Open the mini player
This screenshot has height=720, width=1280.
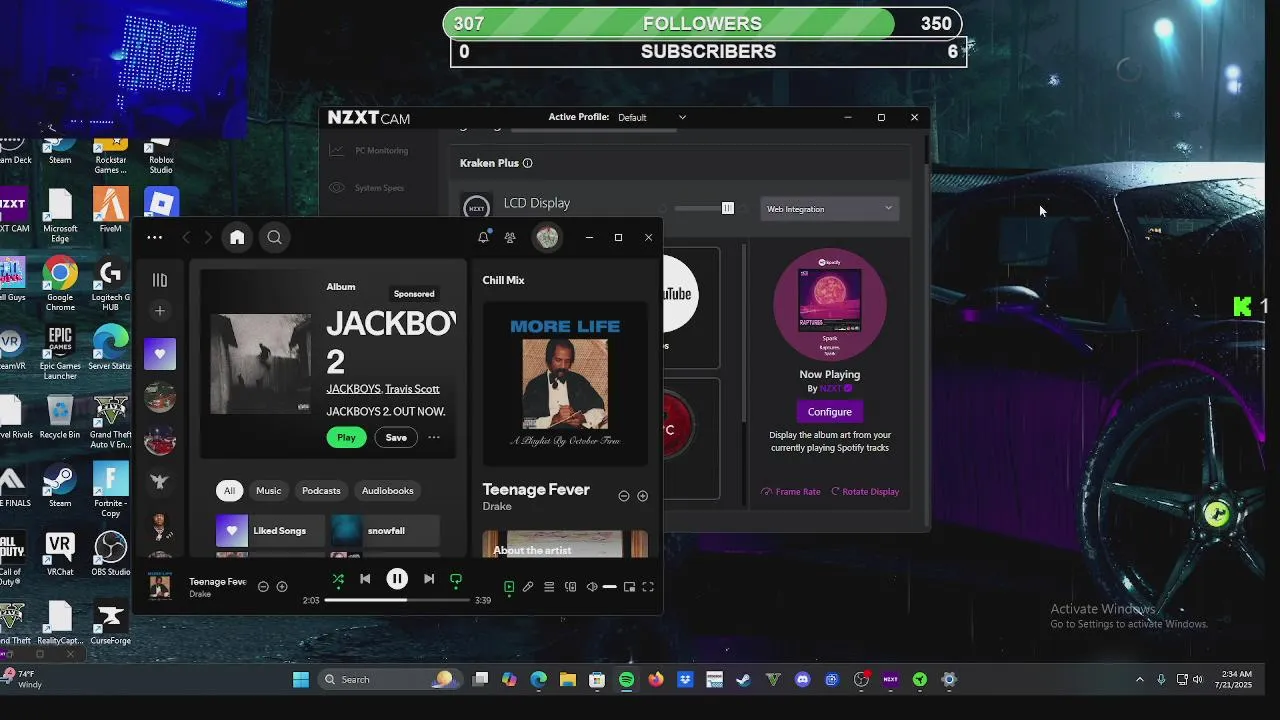(x=629, y=587)
